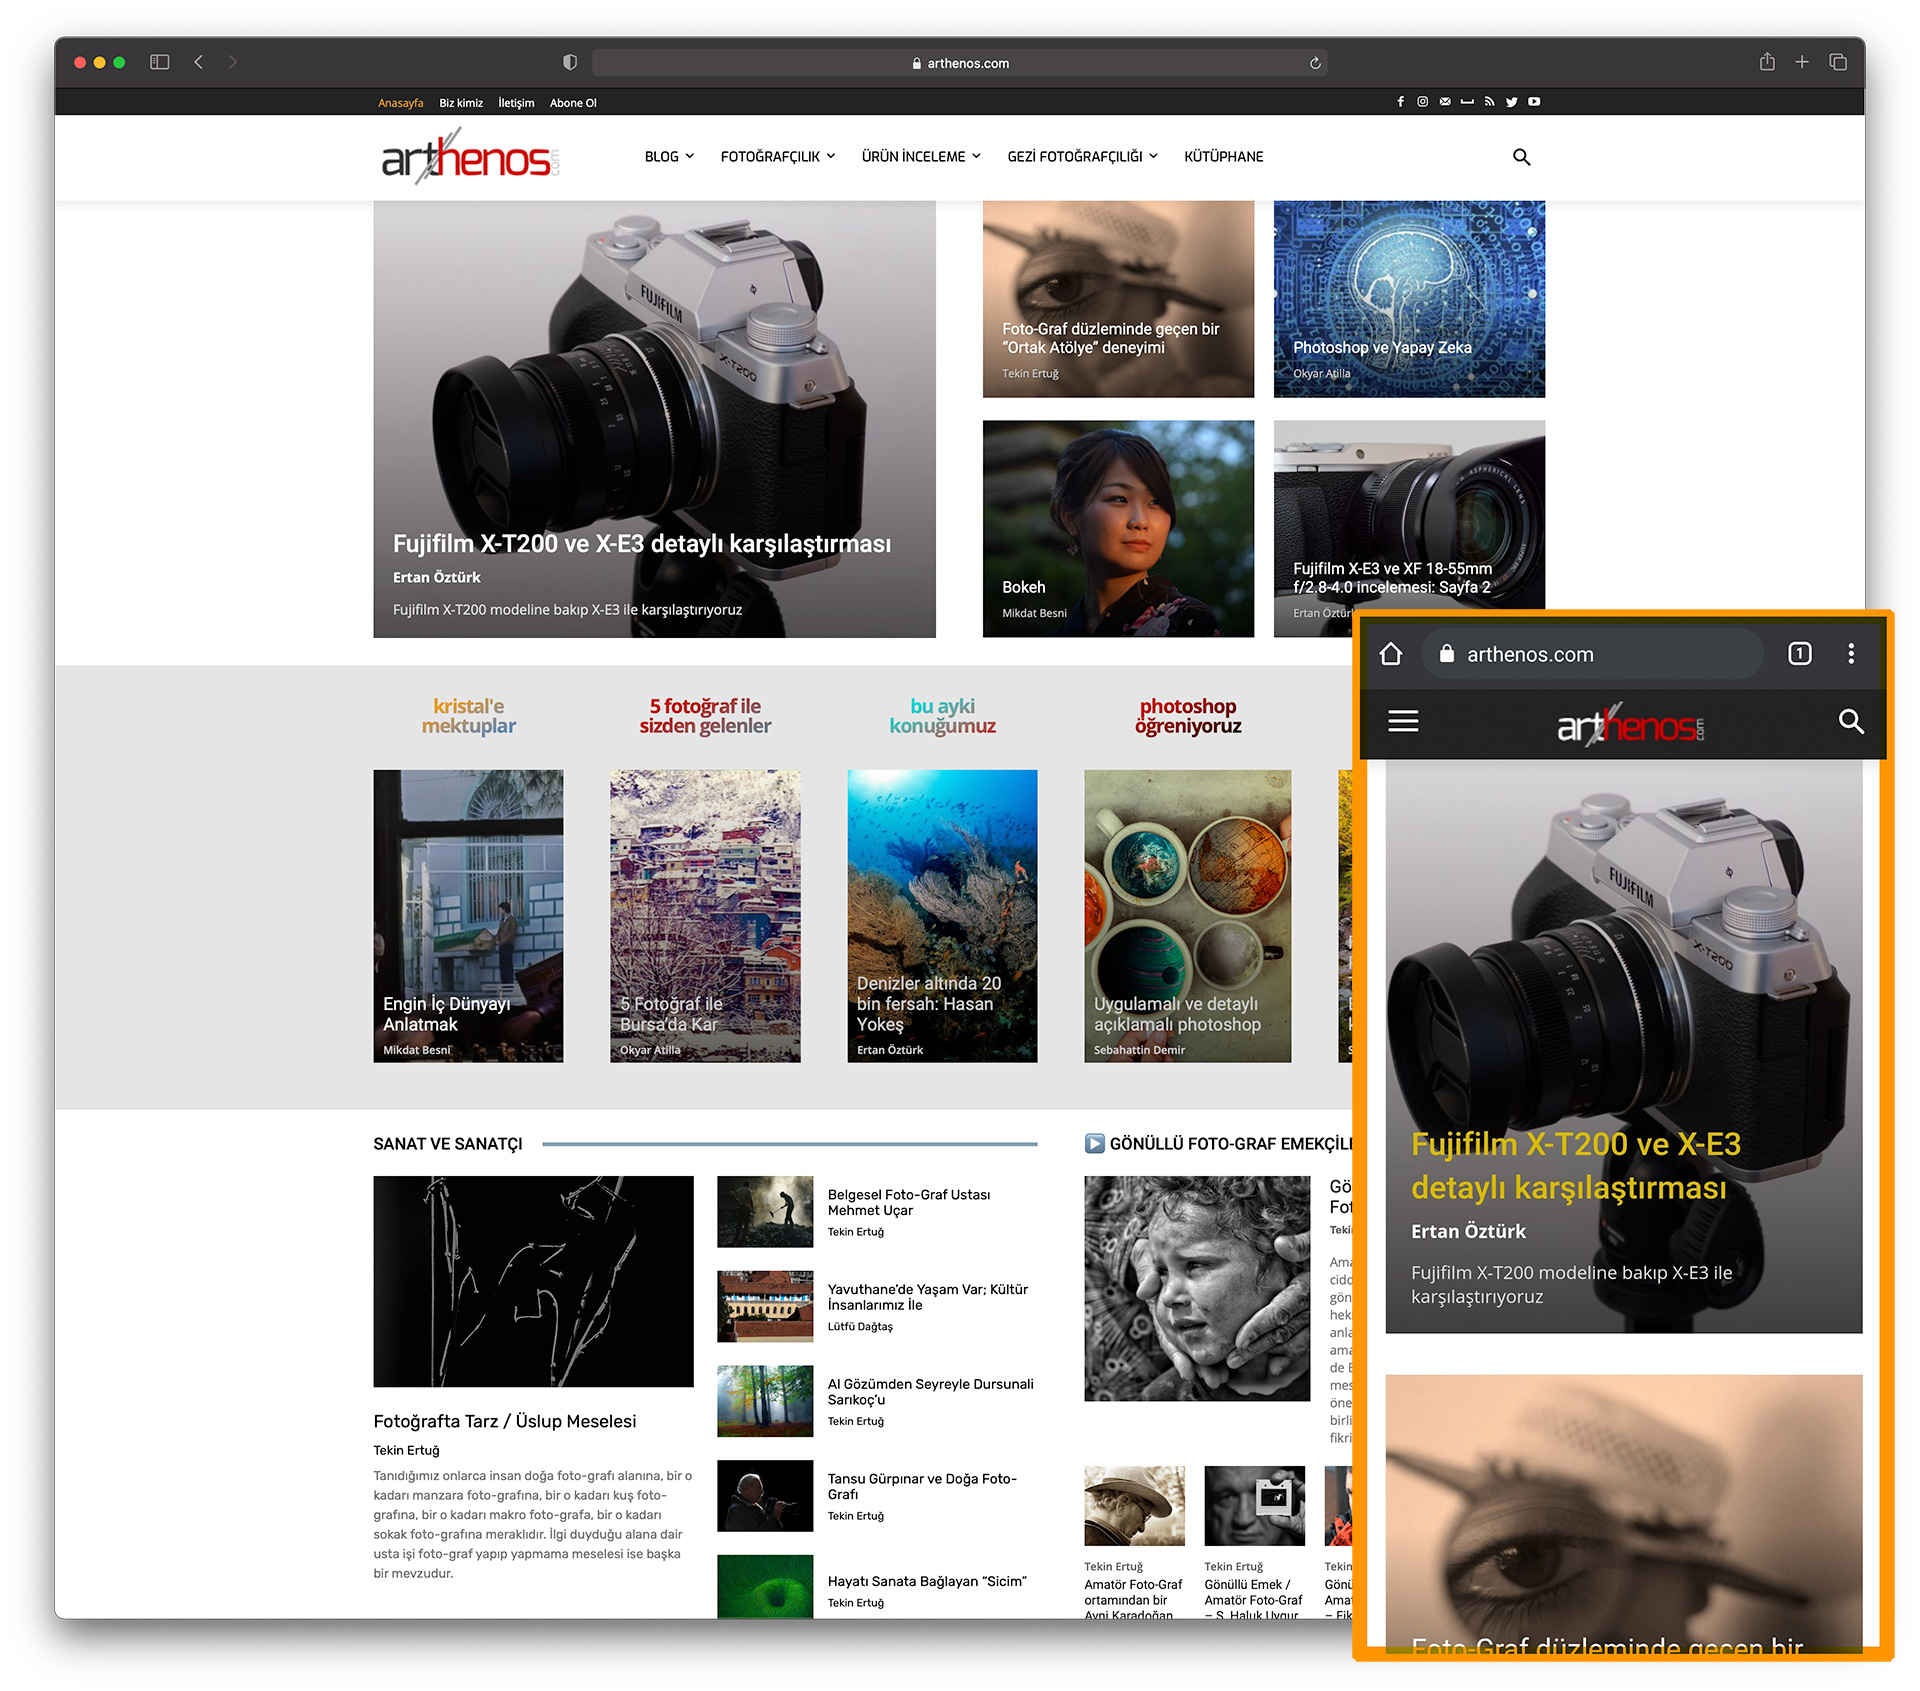Open the Uygulamalı ve detaylı photoshop card
The height and width of the screenshot is (1691, 1920).
pyautogui.click(x=1188, y=916)
